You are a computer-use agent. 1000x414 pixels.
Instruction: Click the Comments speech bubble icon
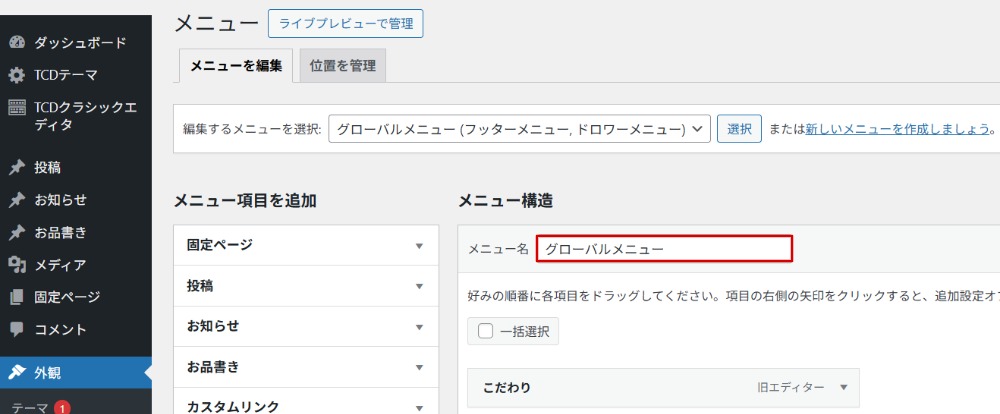pyautogui.click(x=16, y=329)
